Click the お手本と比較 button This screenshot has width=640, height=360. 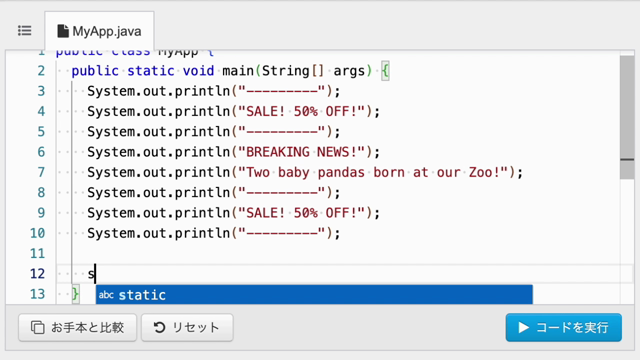click(78, 327)
